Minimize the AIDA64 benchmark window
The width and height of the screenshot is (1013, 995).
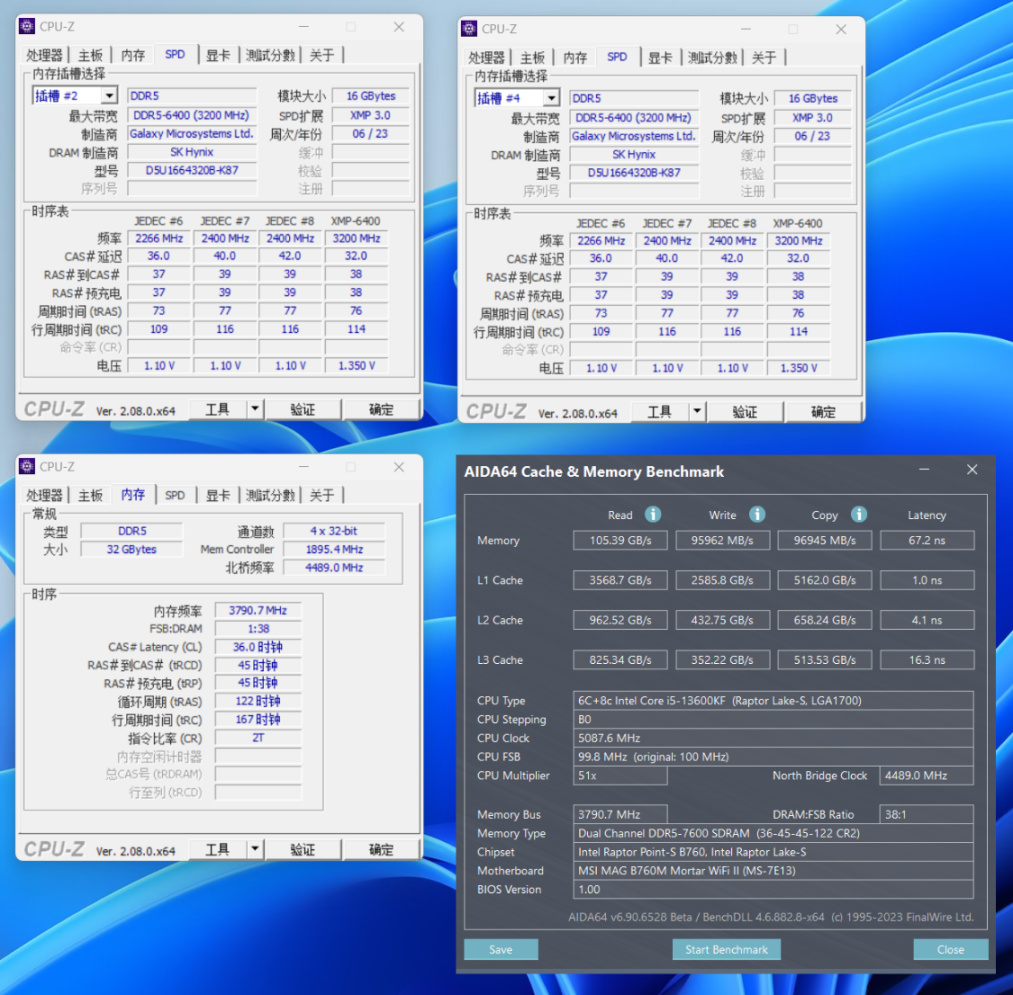(924, 470)
